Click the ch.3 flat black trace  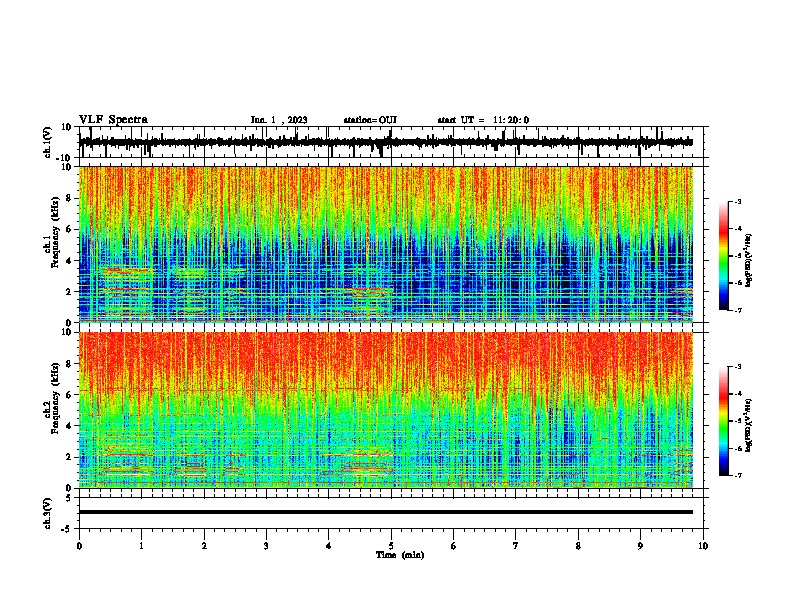(386, 512)
